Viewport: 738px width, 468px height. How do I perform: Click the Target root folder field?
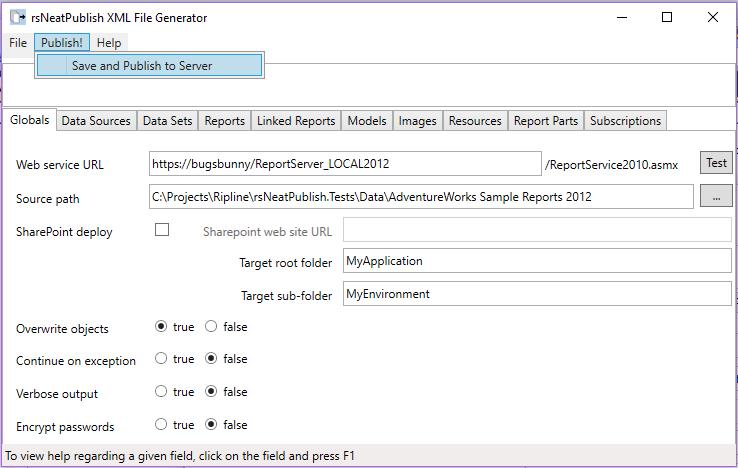click(537, 261)
